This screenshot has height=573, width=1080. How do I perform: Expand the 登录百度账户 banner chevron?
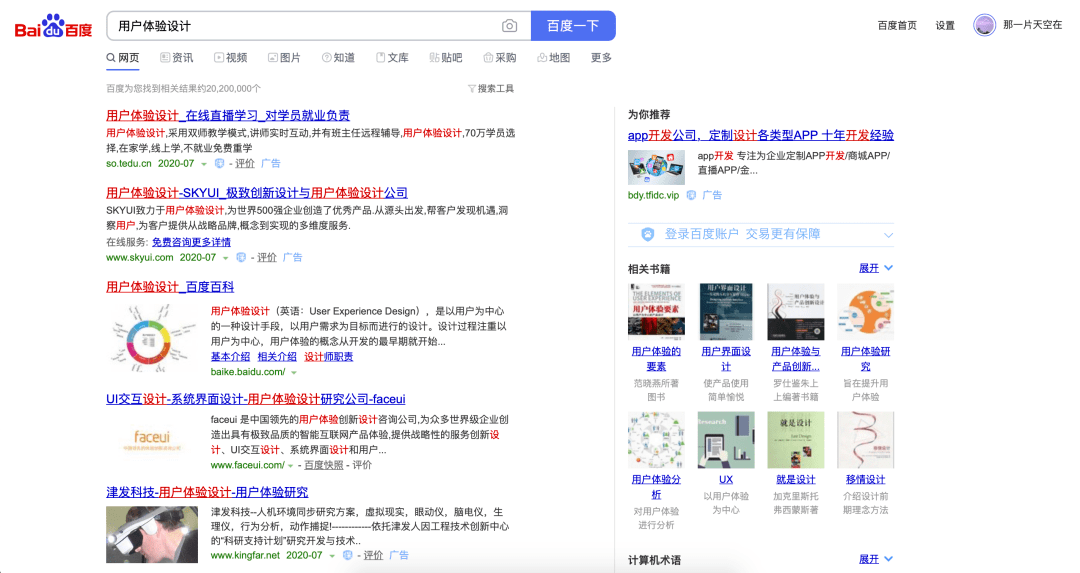point(888,235)
